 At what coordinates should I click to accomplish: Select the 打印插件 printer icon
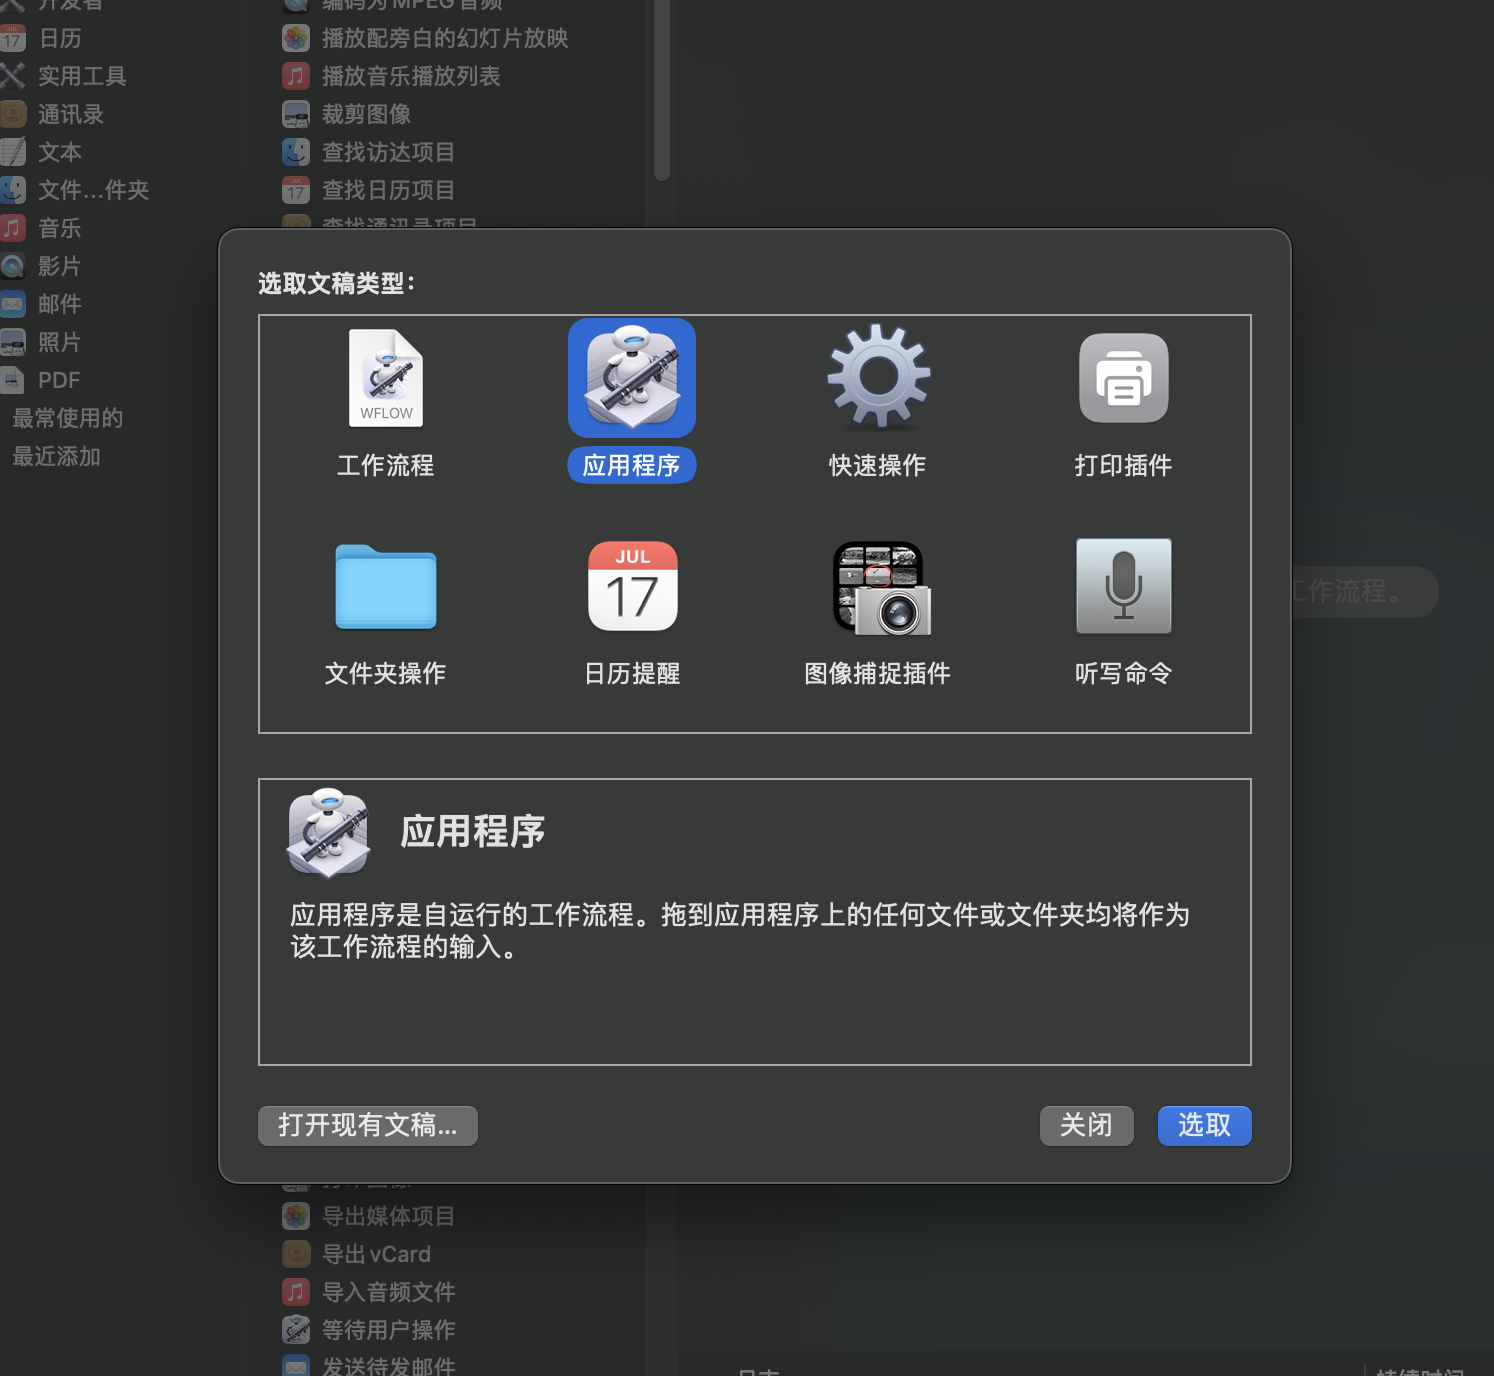[x=1123, y=378]
